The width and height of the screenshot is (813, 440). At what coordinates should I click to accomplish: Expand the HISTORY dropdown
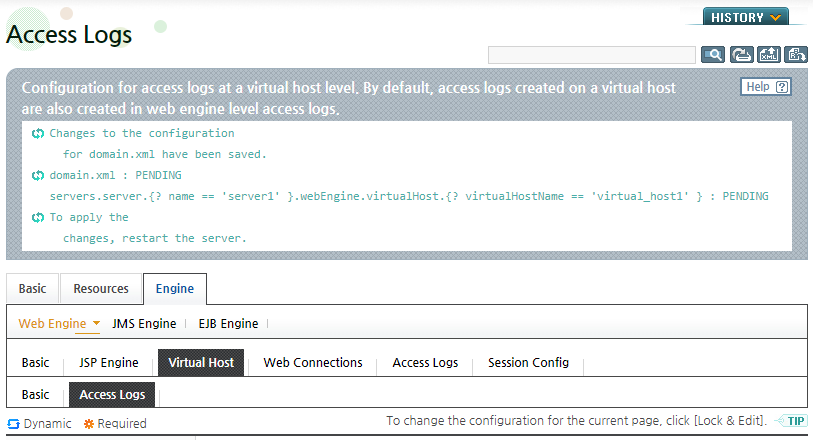click(x=746, y=17)
